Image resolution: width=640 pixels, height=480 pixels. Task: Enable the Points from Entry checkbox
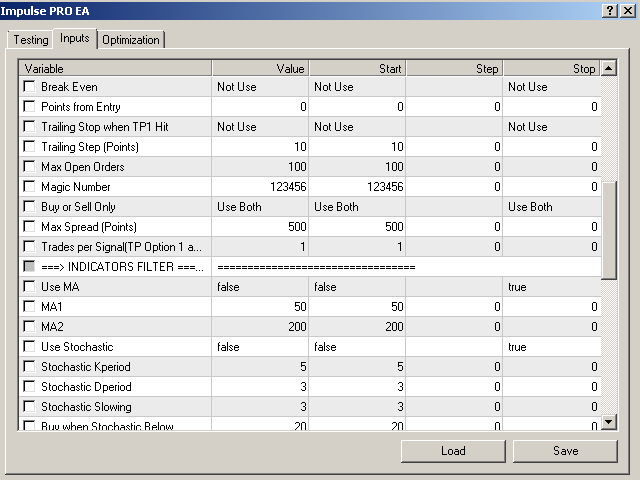(29, 107)
